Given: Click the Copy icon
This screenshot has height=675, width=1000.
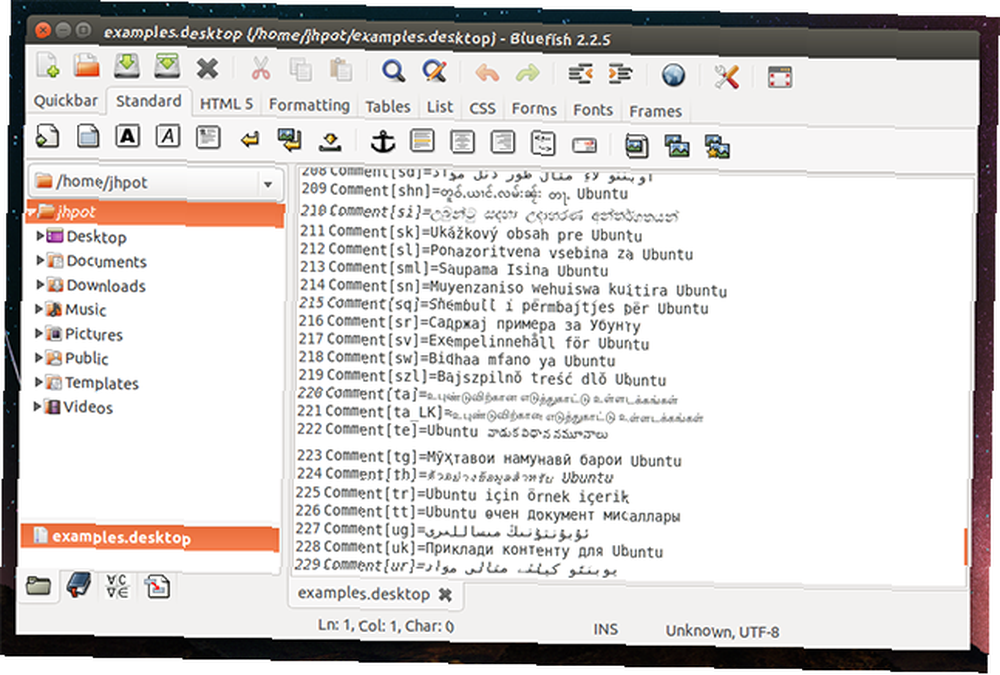Looking at the screenshot, I should pos(300,69).
